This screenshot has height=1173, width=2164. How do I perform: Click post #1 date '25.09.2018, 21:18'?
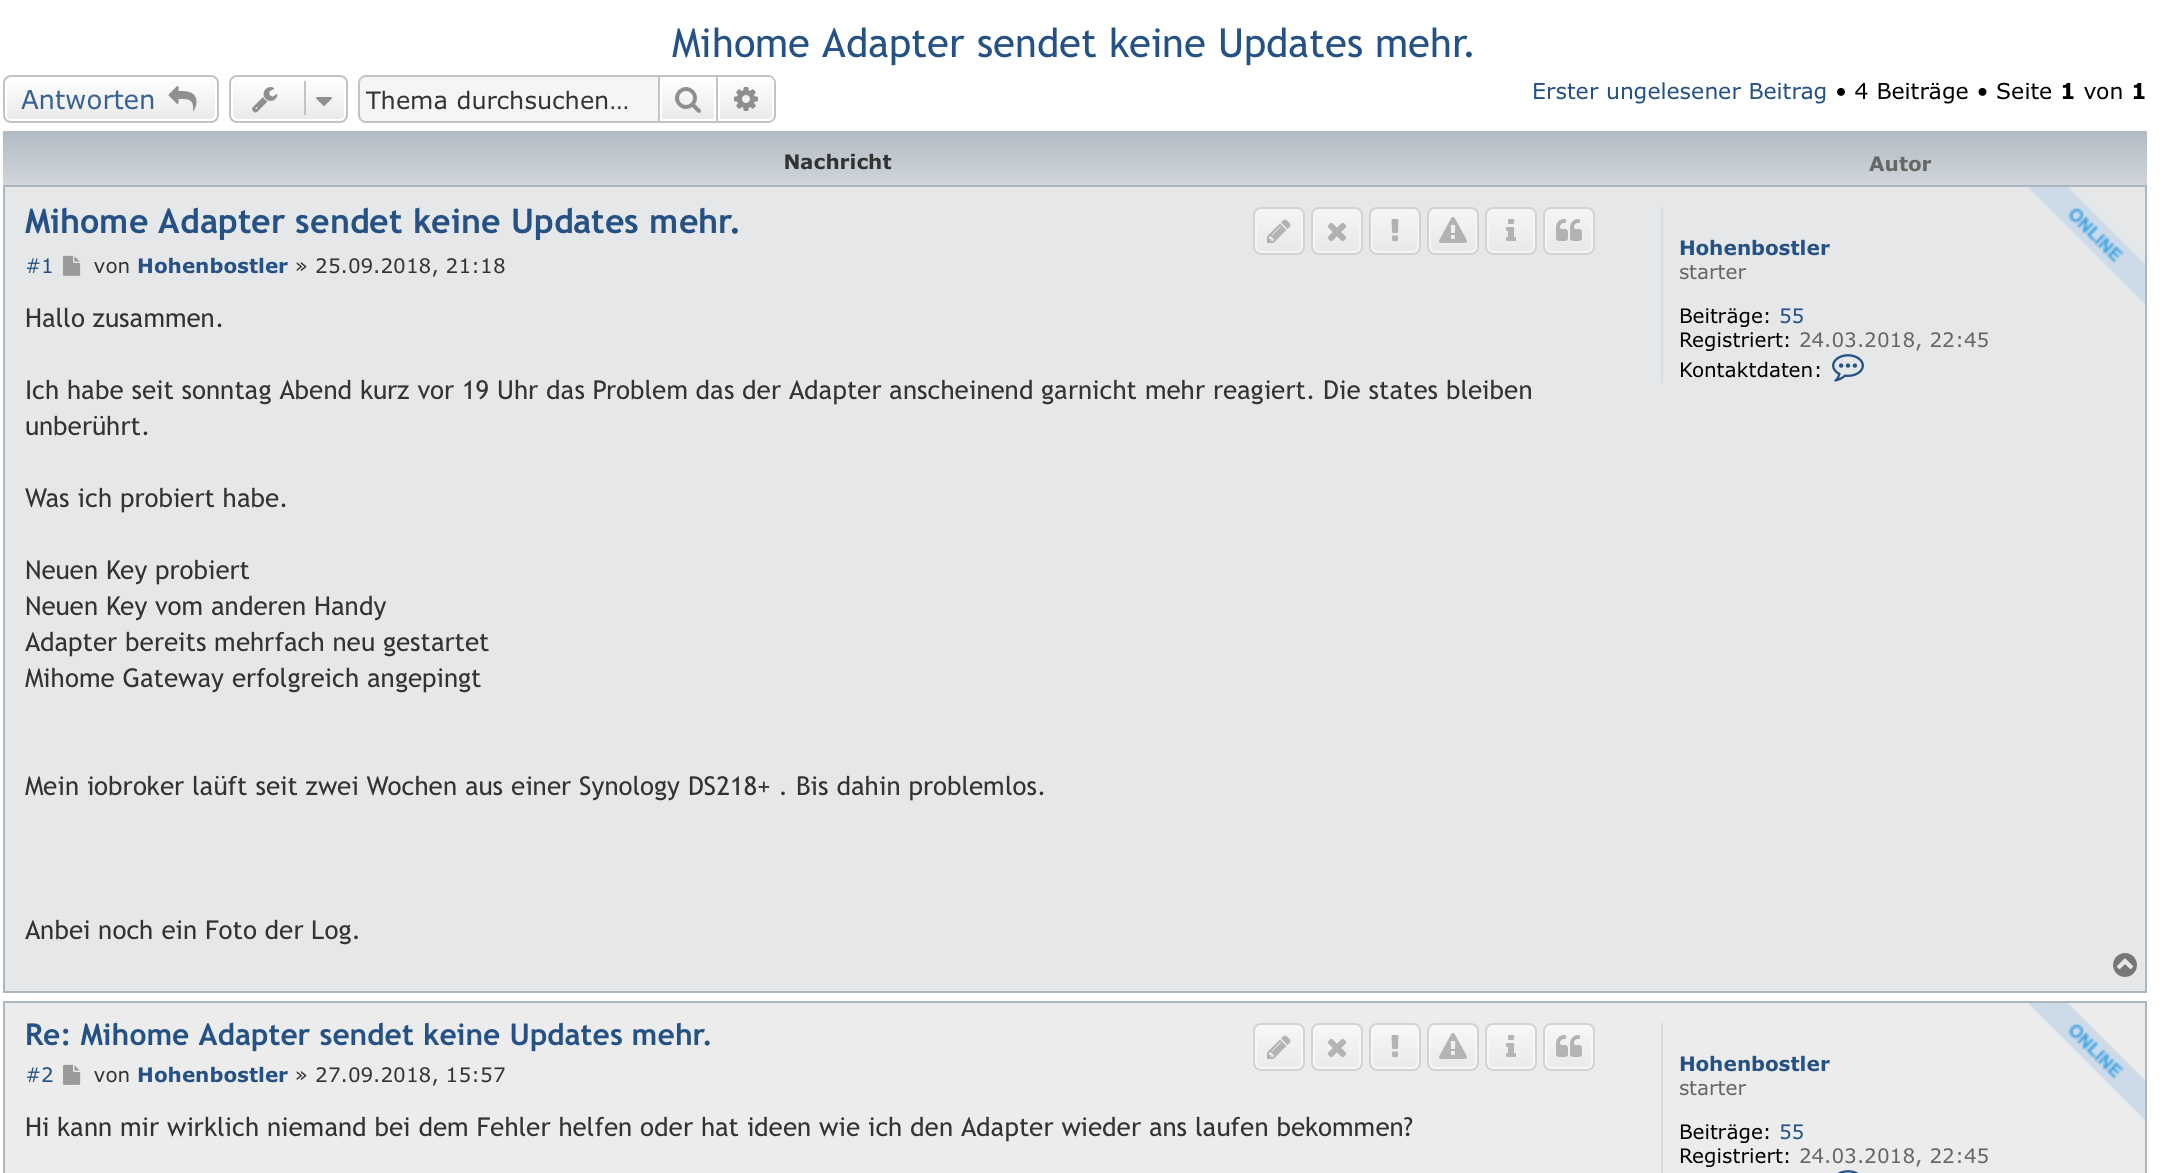[x=410, y=266]
